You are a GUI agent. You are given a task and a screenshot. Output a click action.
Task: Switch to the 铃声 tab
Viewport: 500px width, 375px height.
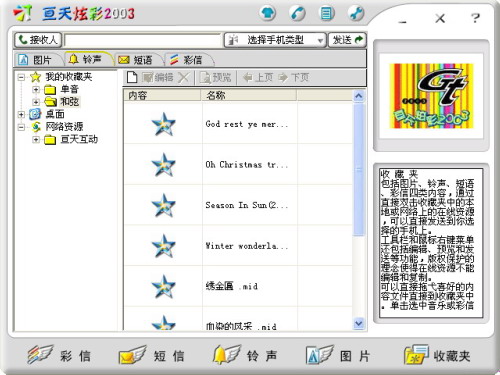point(88,59)
